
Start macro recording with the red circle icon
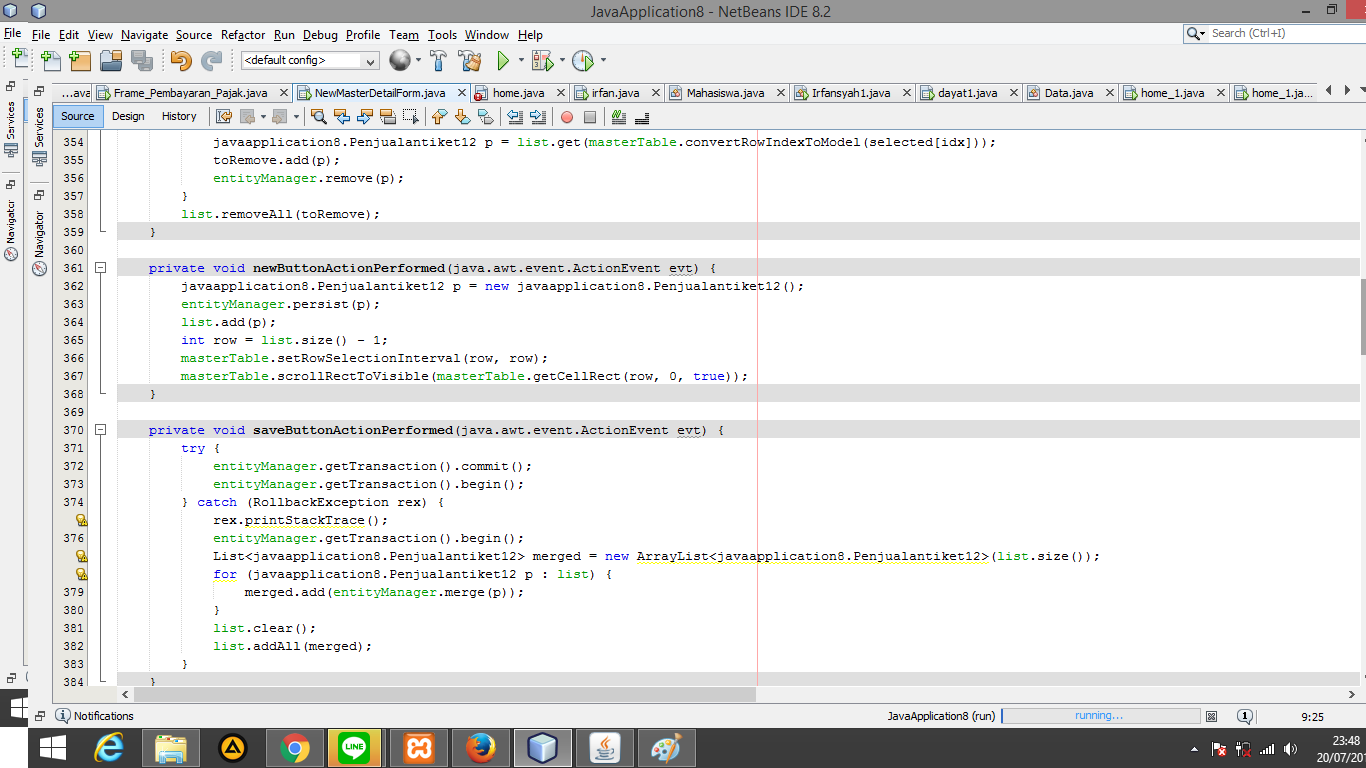[x=567, y=117]
